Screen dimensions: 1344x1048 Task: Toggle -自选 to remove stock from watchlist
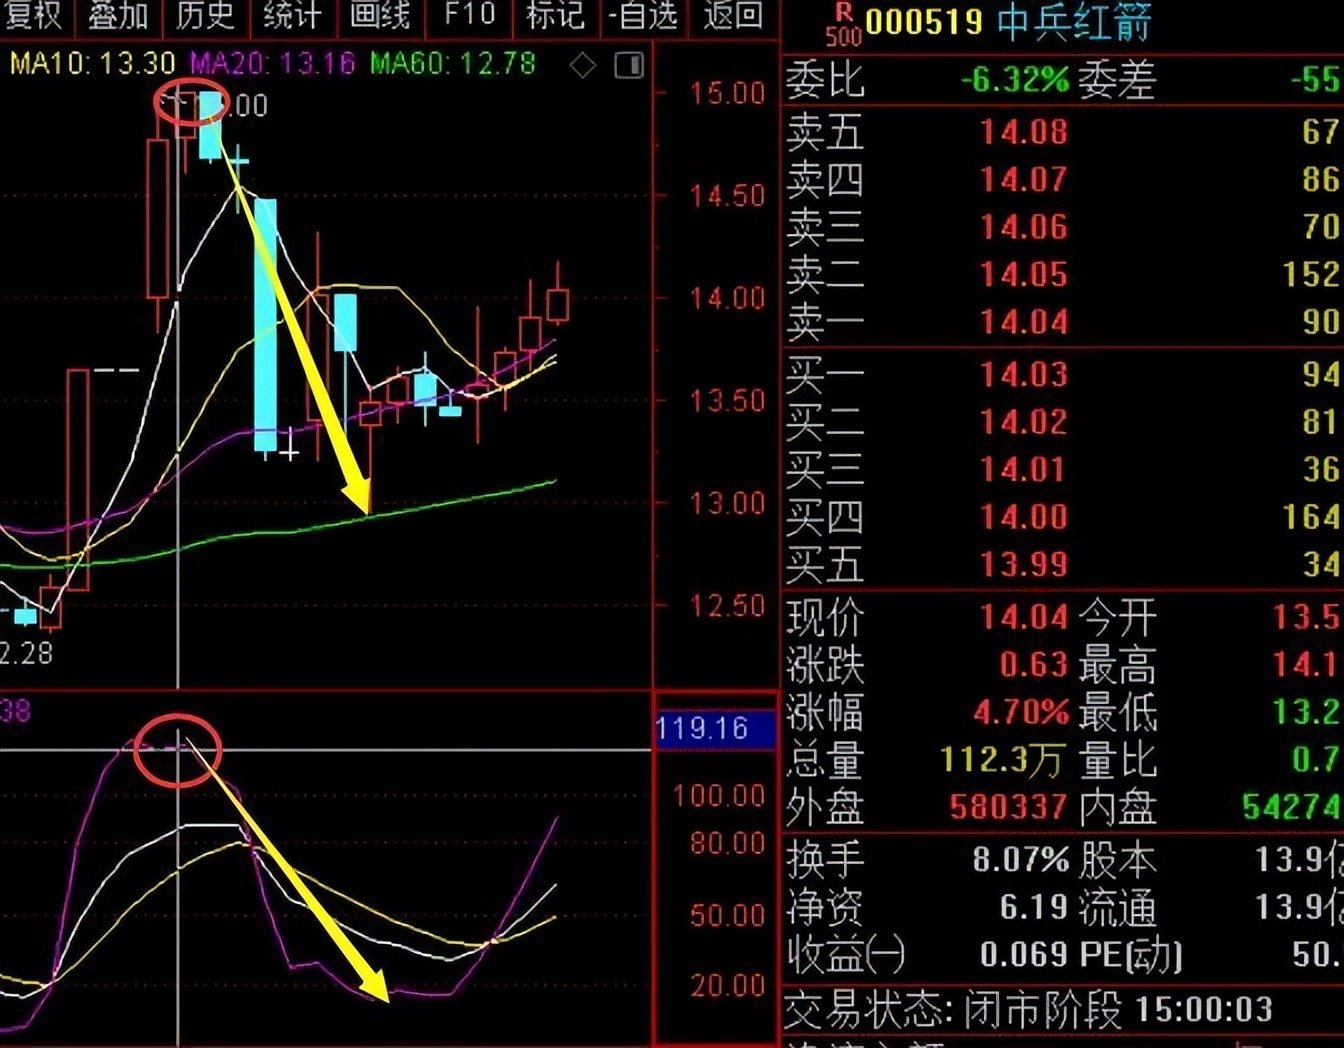pyautogui.click(x=643, y=17)
